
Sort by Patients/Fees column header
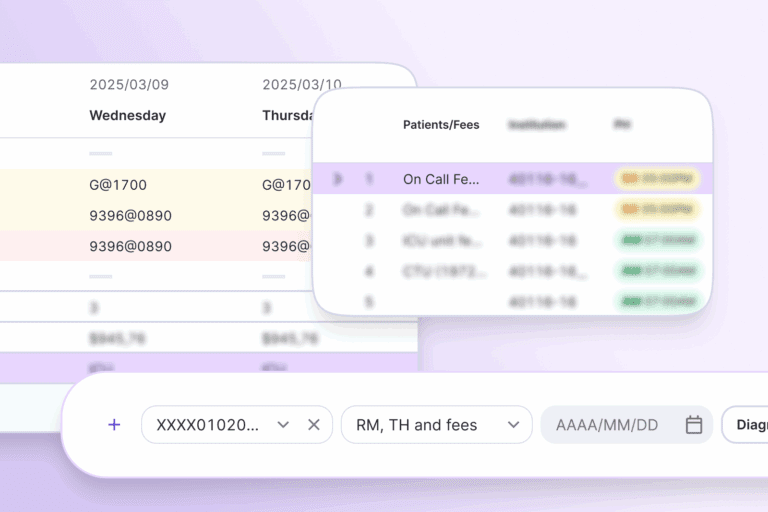tap(441, 125)
